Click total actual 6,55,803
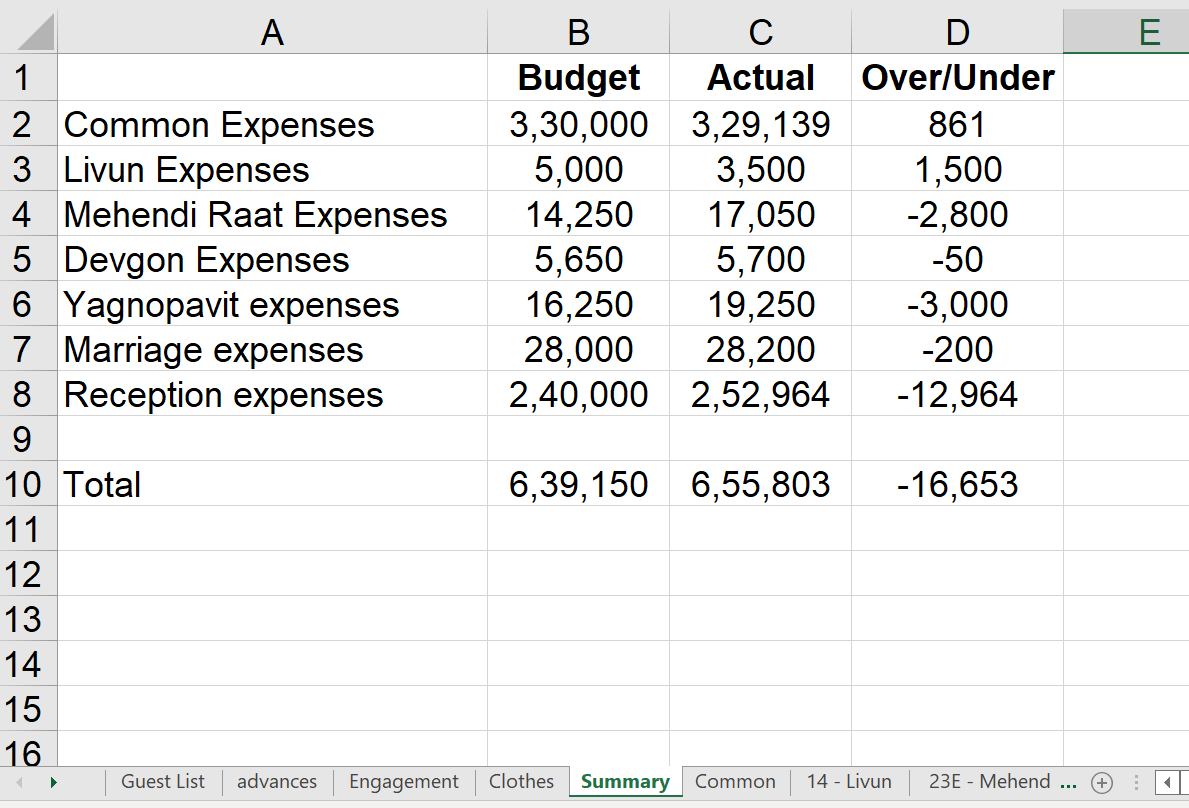This screenshot has width=1189, height=808. (x=761, y=484)
